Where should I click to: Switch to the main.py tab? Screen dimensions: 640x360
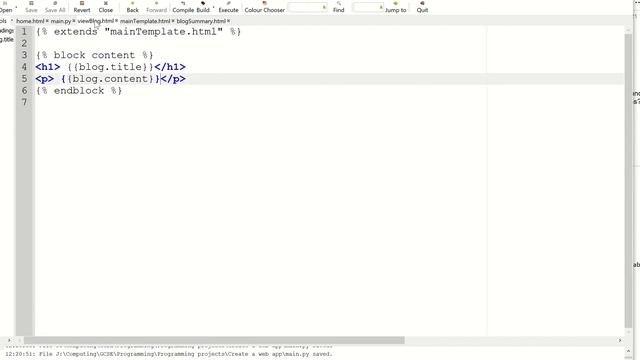(x=60, y=21)
